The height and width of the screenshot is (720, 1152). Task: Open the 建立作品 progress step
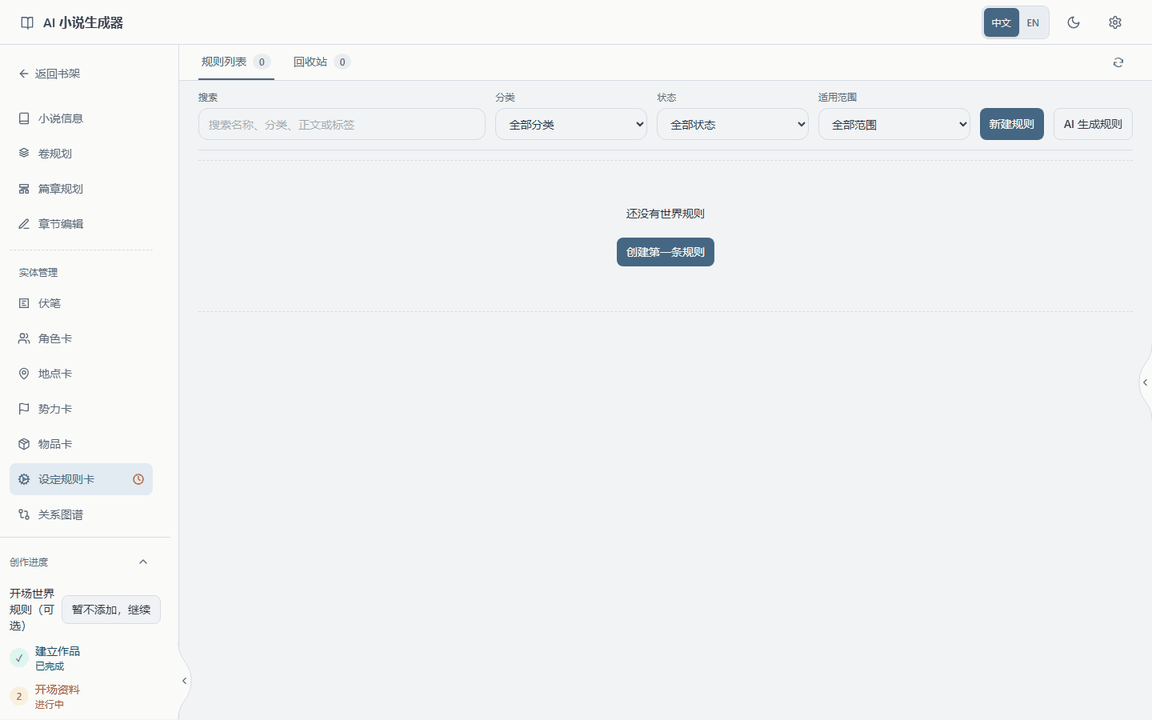pyautogui.click(x=57, y=658)
